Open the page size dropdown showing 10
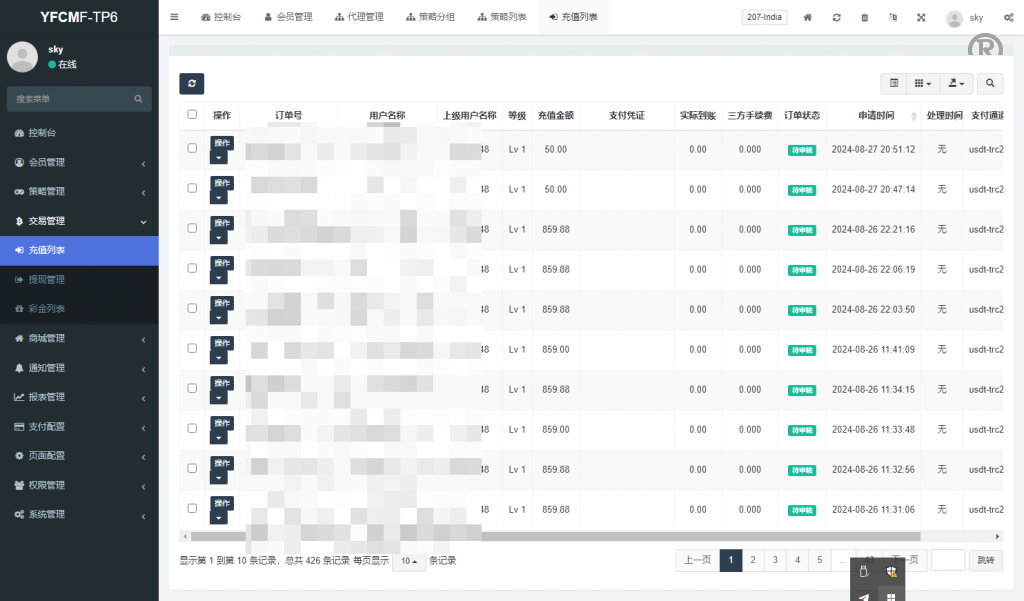Image resolution: width=1024 pixels, height=601 pixels. coord(409,561)
